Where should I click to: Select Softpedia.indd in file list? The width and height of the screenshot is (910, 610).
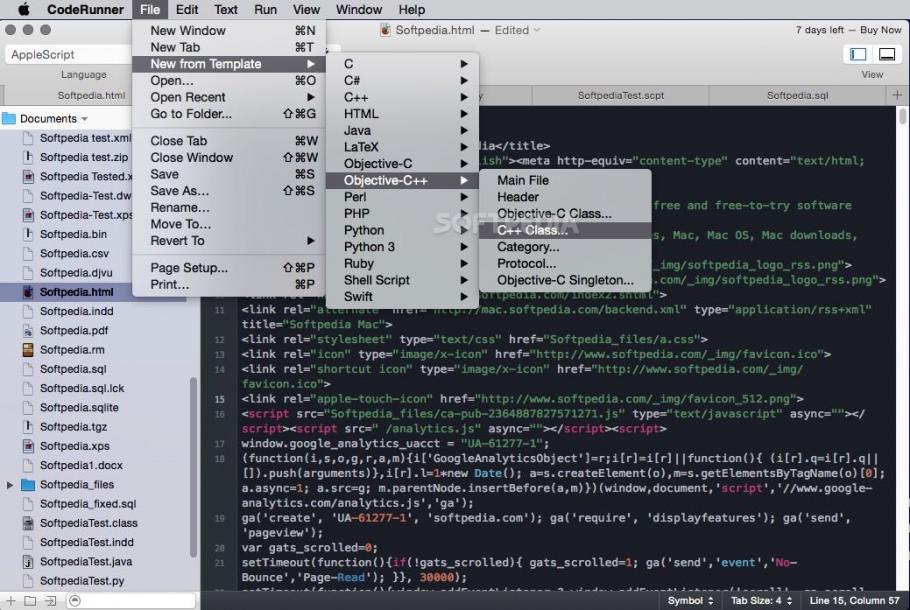point(77,311)
